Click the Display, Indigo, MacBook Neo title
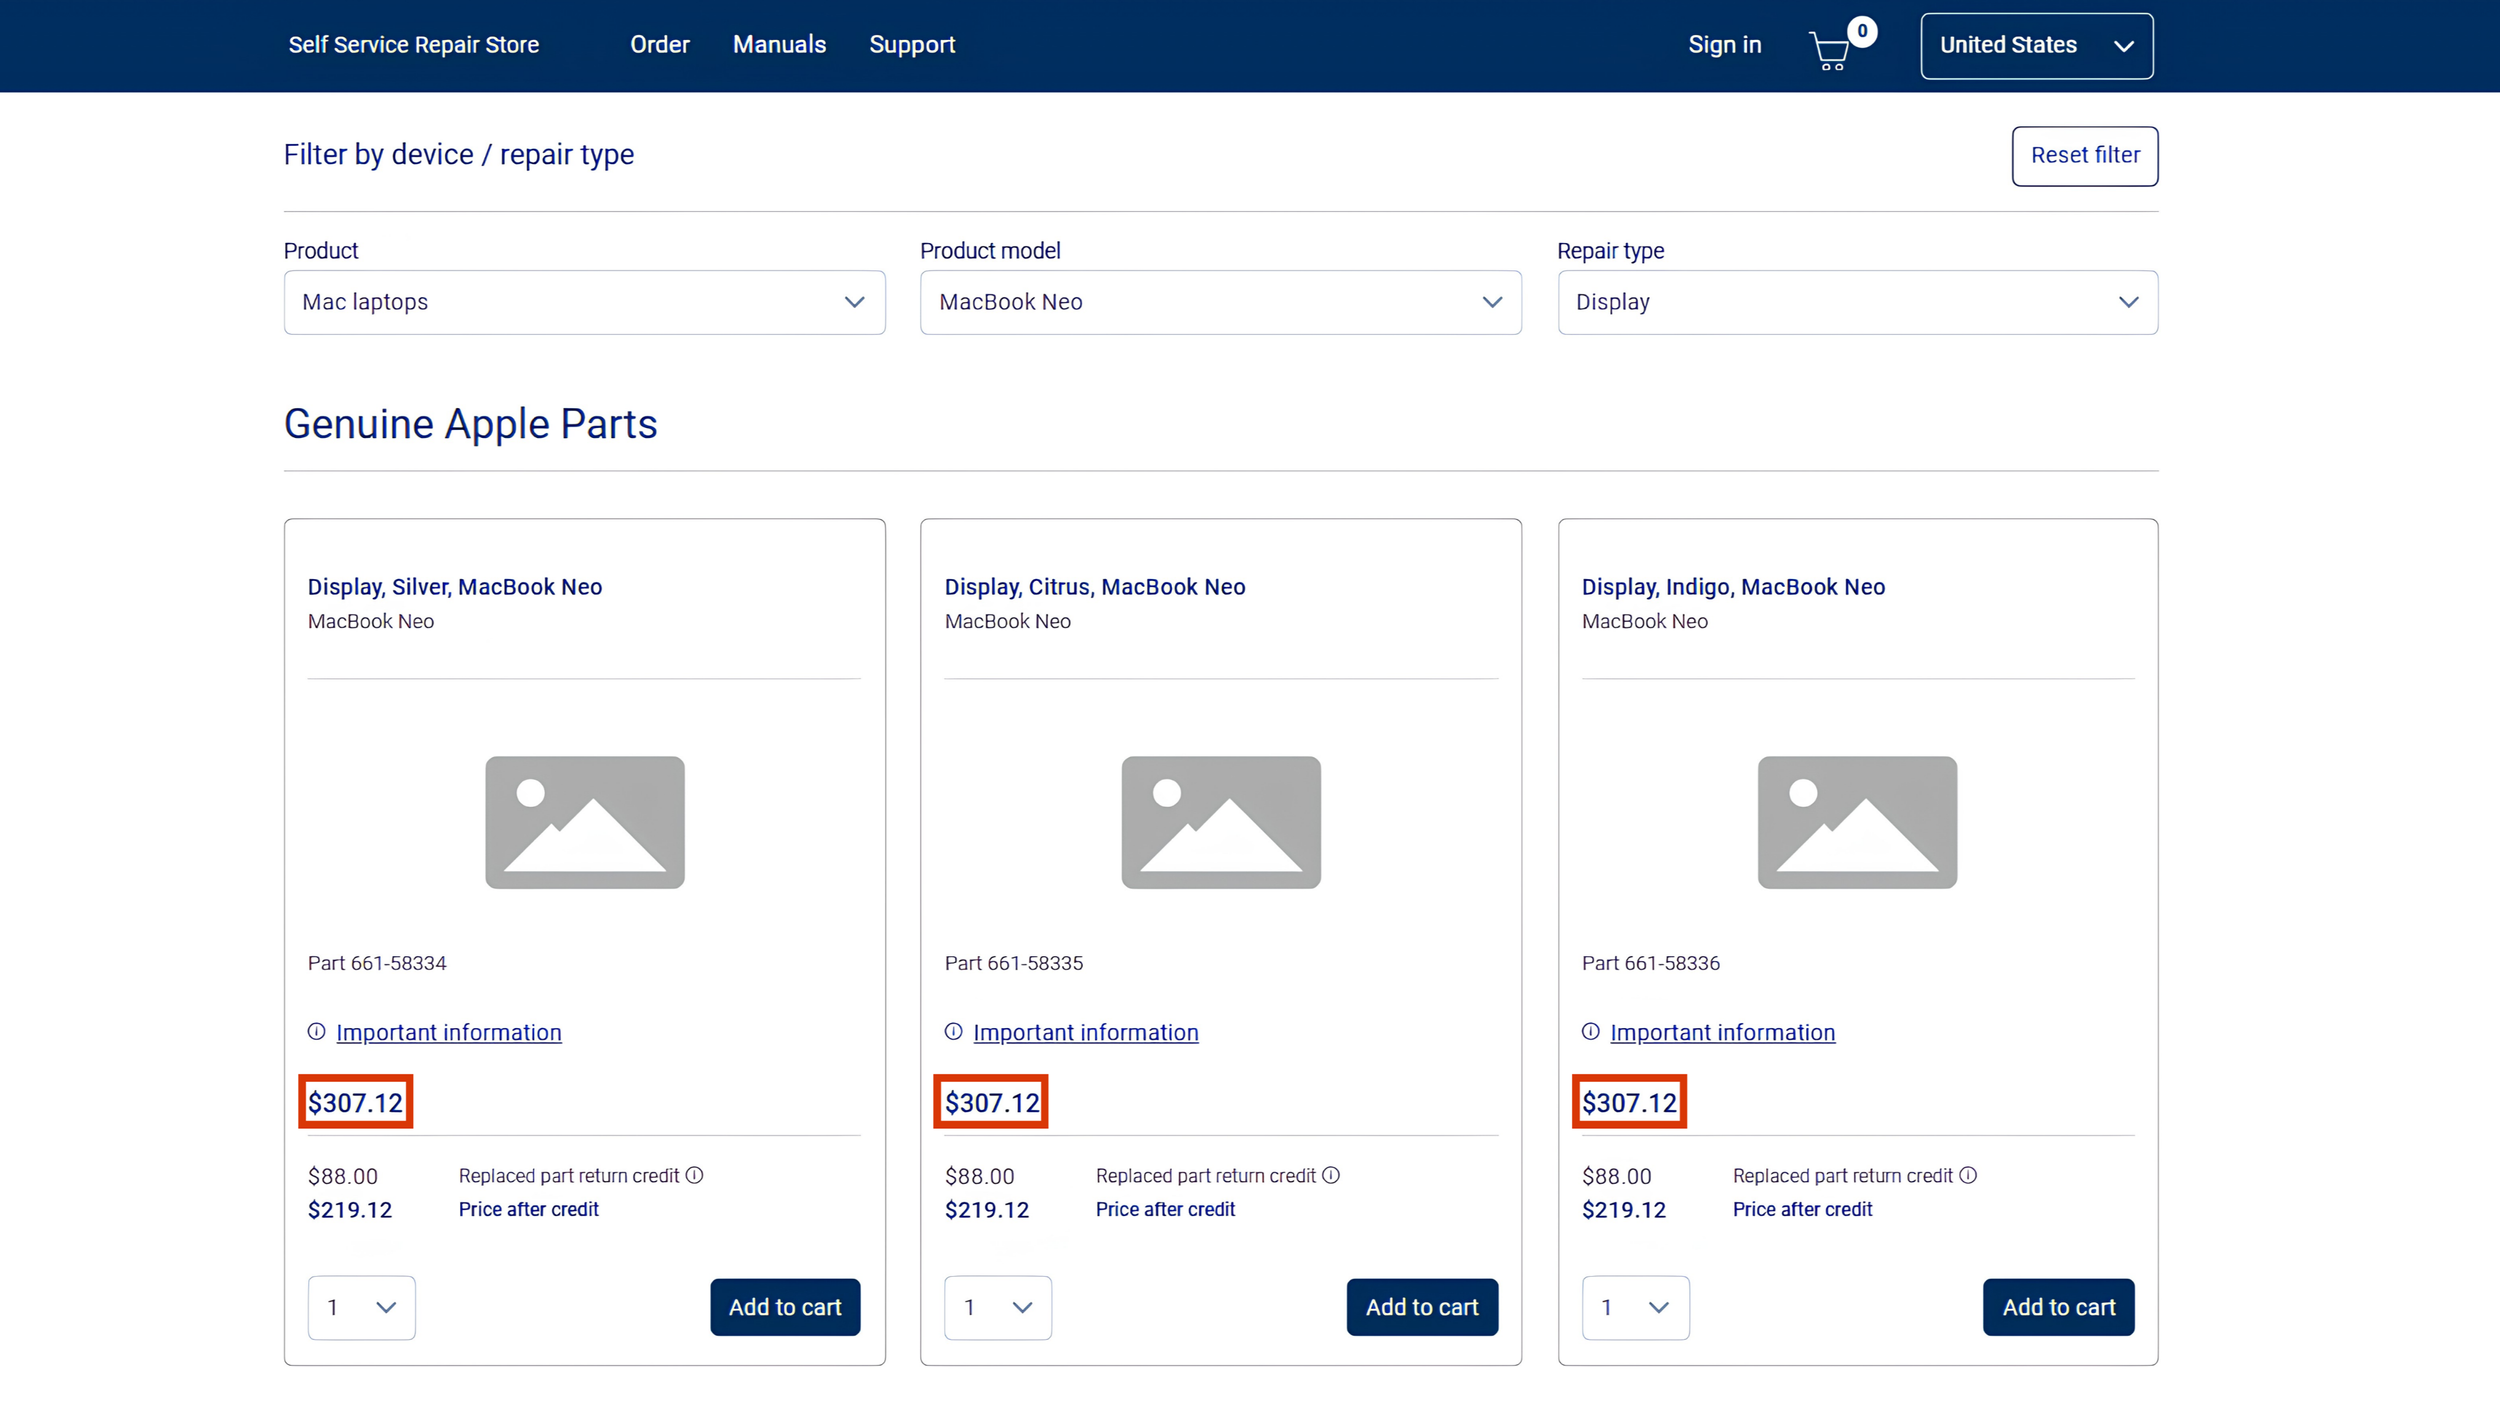2500x1406 pixels. pos(1733,587)
